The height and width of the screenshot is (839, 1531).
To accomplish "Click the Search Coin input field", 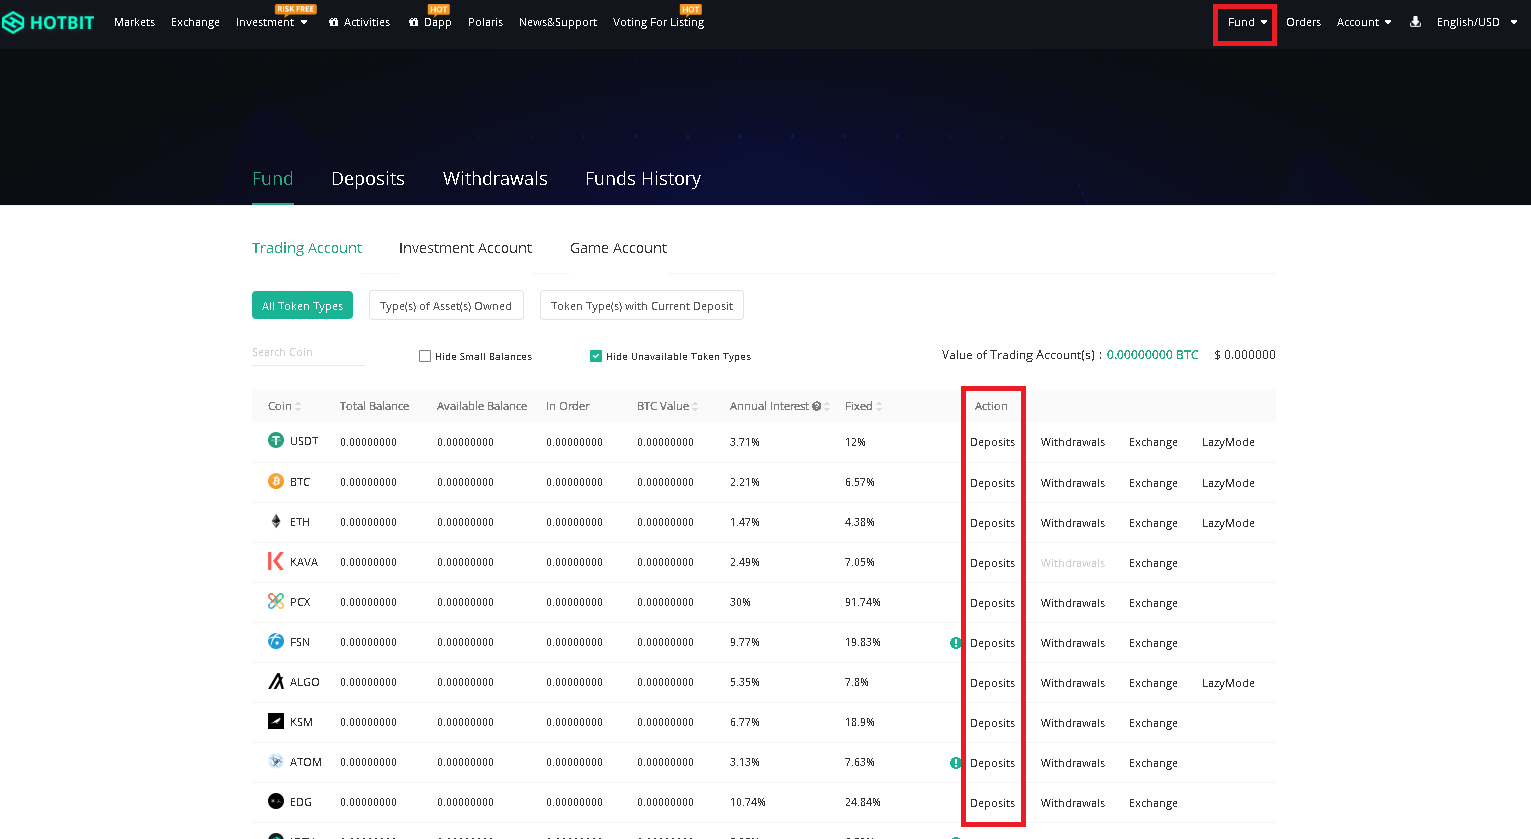I will [308, 353].
